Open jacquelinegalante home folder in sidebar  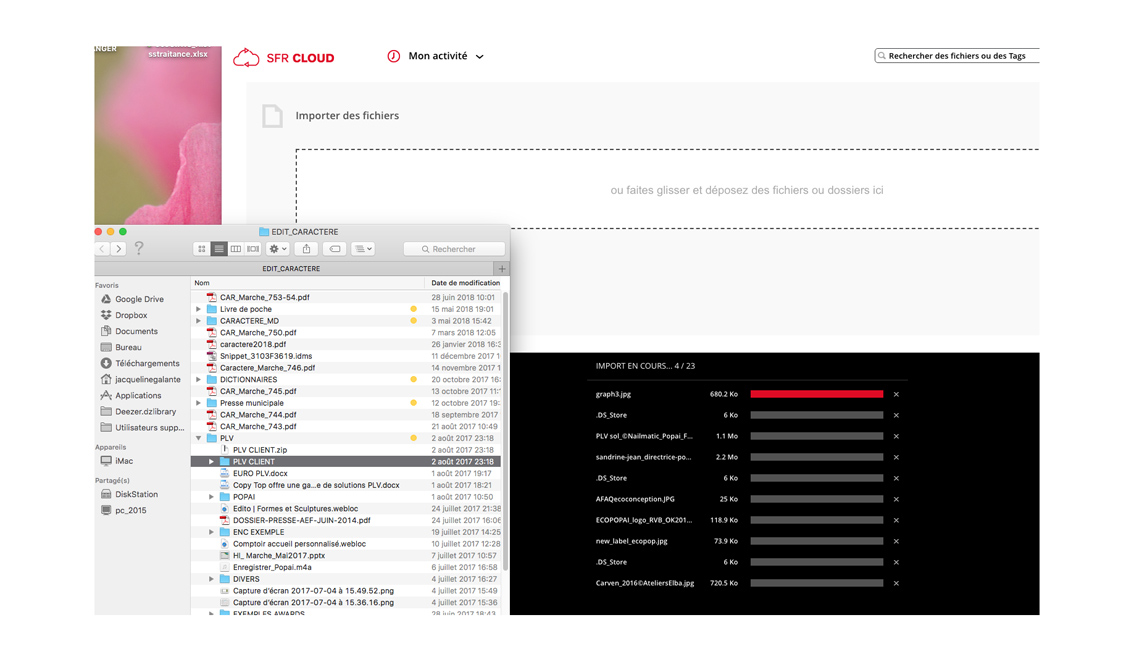point(141,379)
